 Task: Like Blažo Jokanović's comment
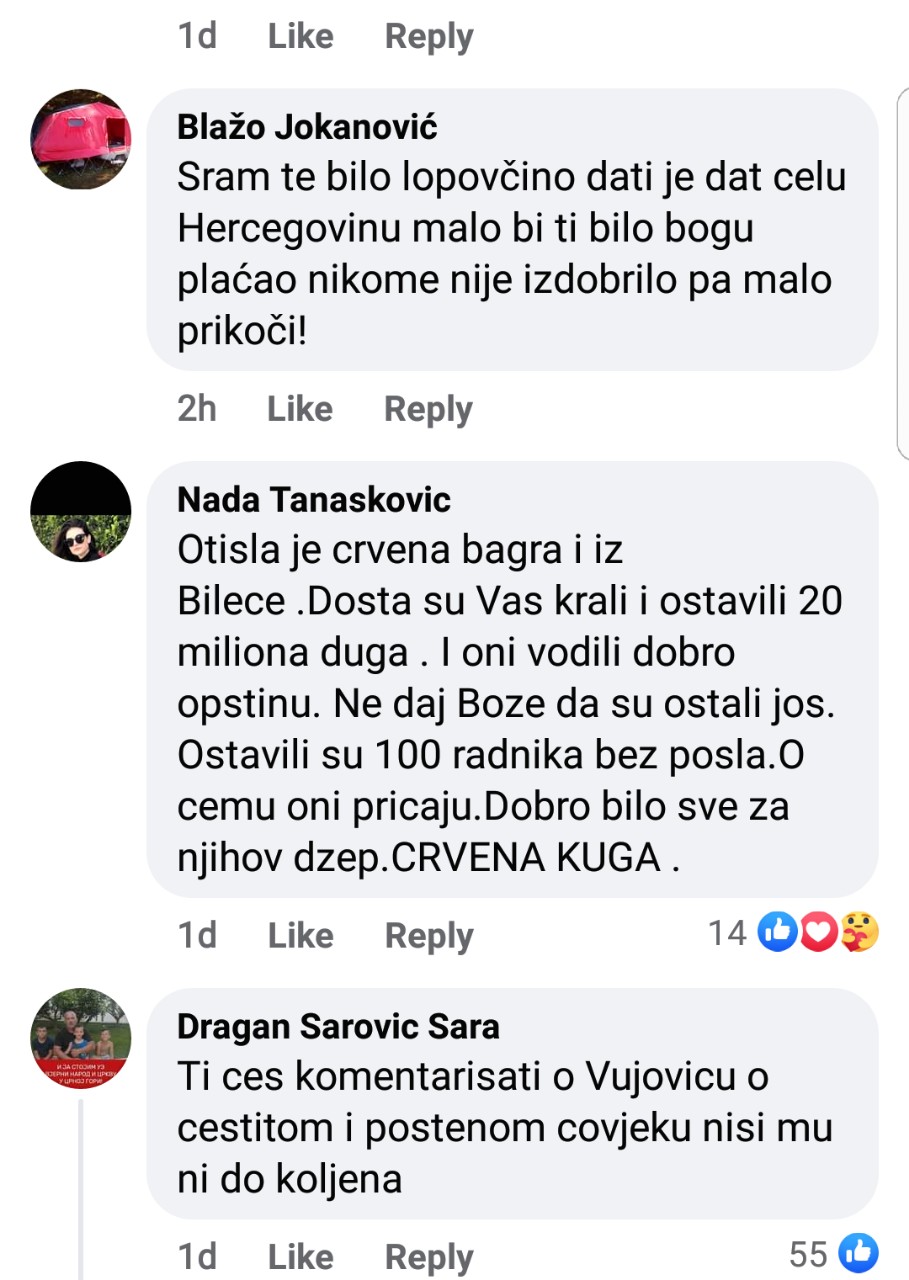(x=300, y=408)
